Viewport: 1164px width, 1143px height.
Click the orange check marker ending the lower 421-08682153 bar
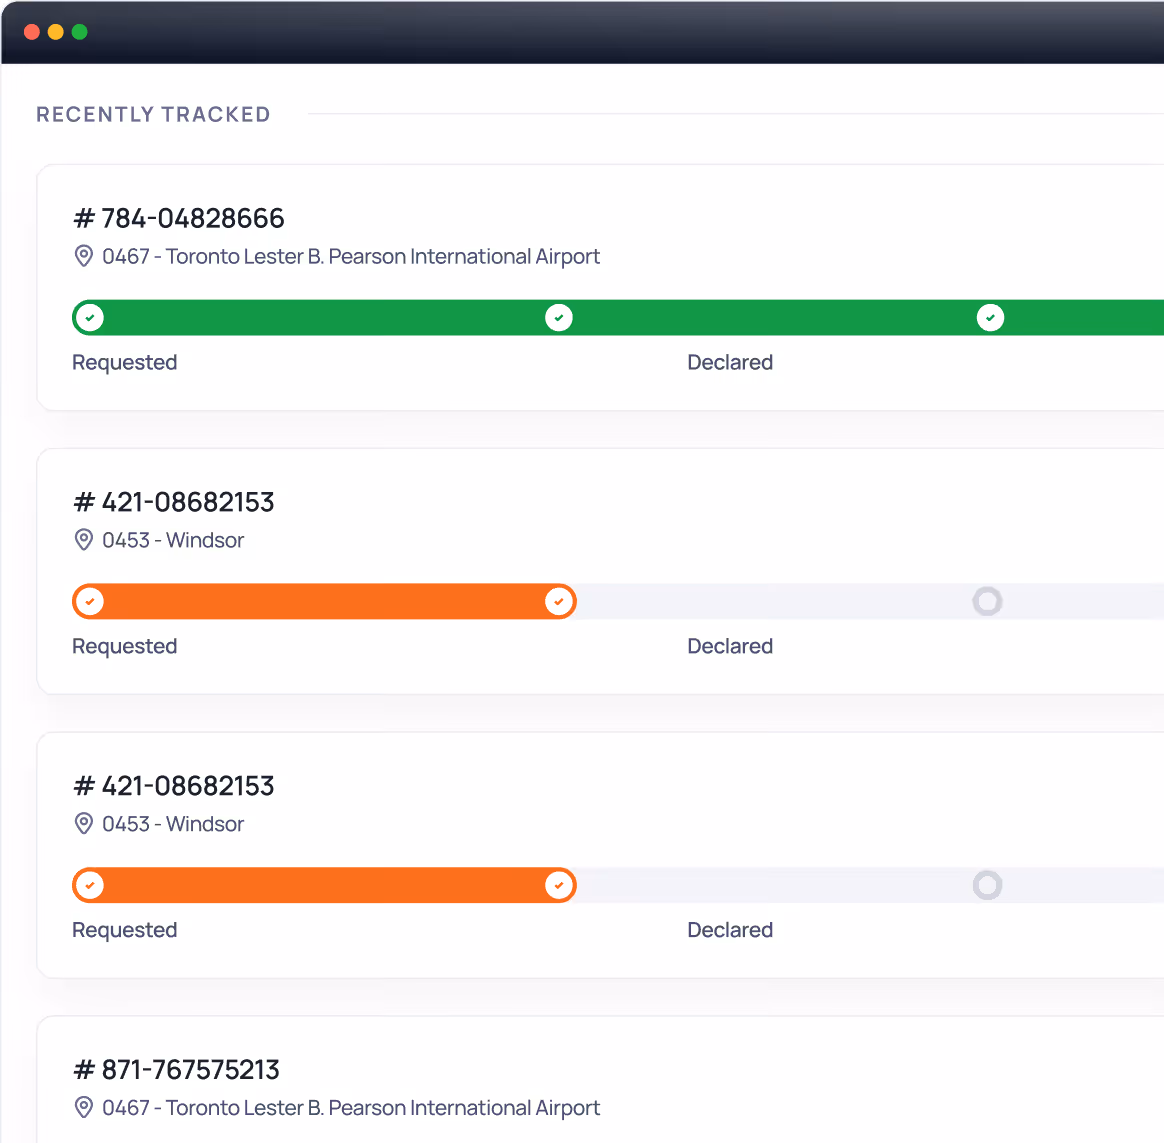tap(559, 885)
